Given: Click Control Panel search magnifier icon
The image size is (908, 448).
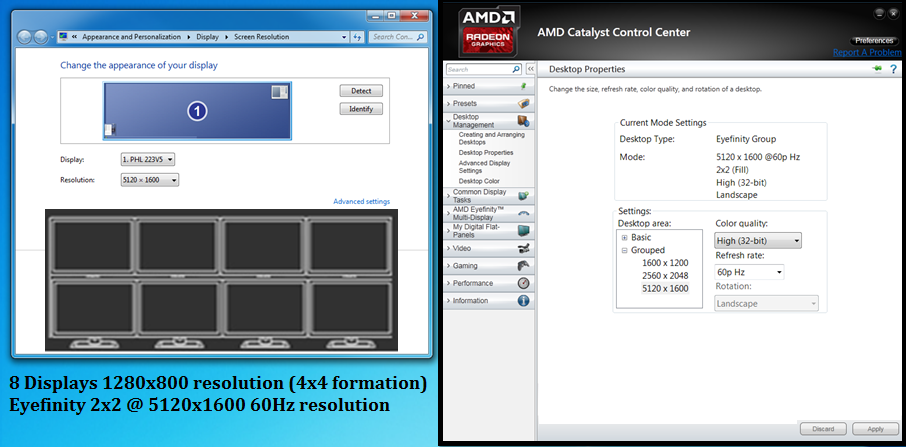Looking at the screenshot, I should (x=420, y=37).
